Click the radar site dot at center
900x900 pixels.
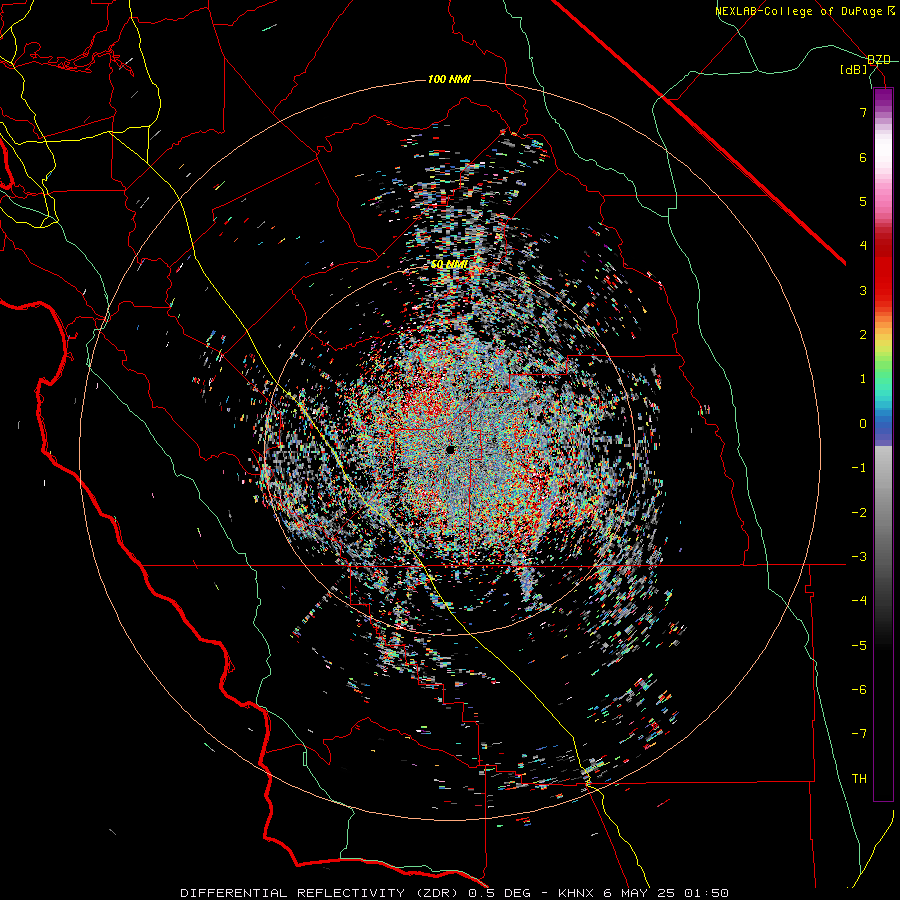point(450,450)
